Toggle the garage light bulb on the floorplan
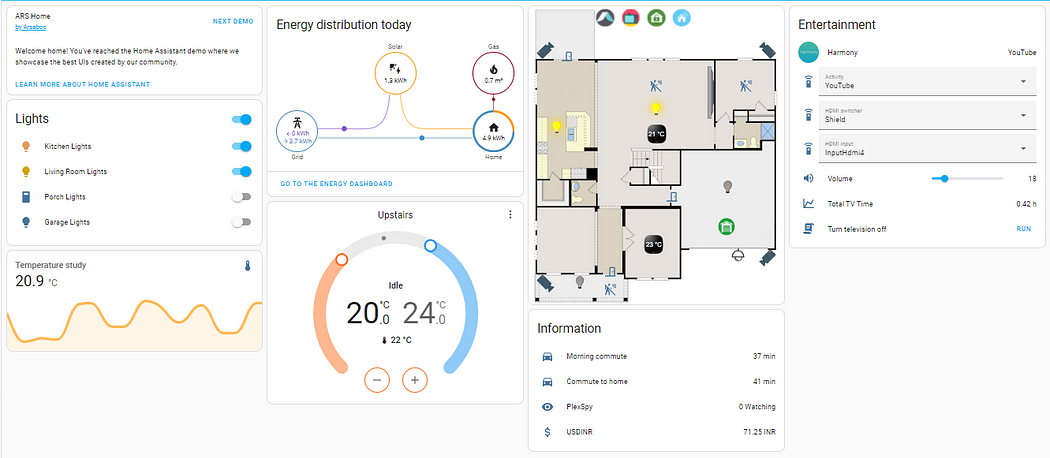The image size is (1050, 458). (x=726, y=187)
